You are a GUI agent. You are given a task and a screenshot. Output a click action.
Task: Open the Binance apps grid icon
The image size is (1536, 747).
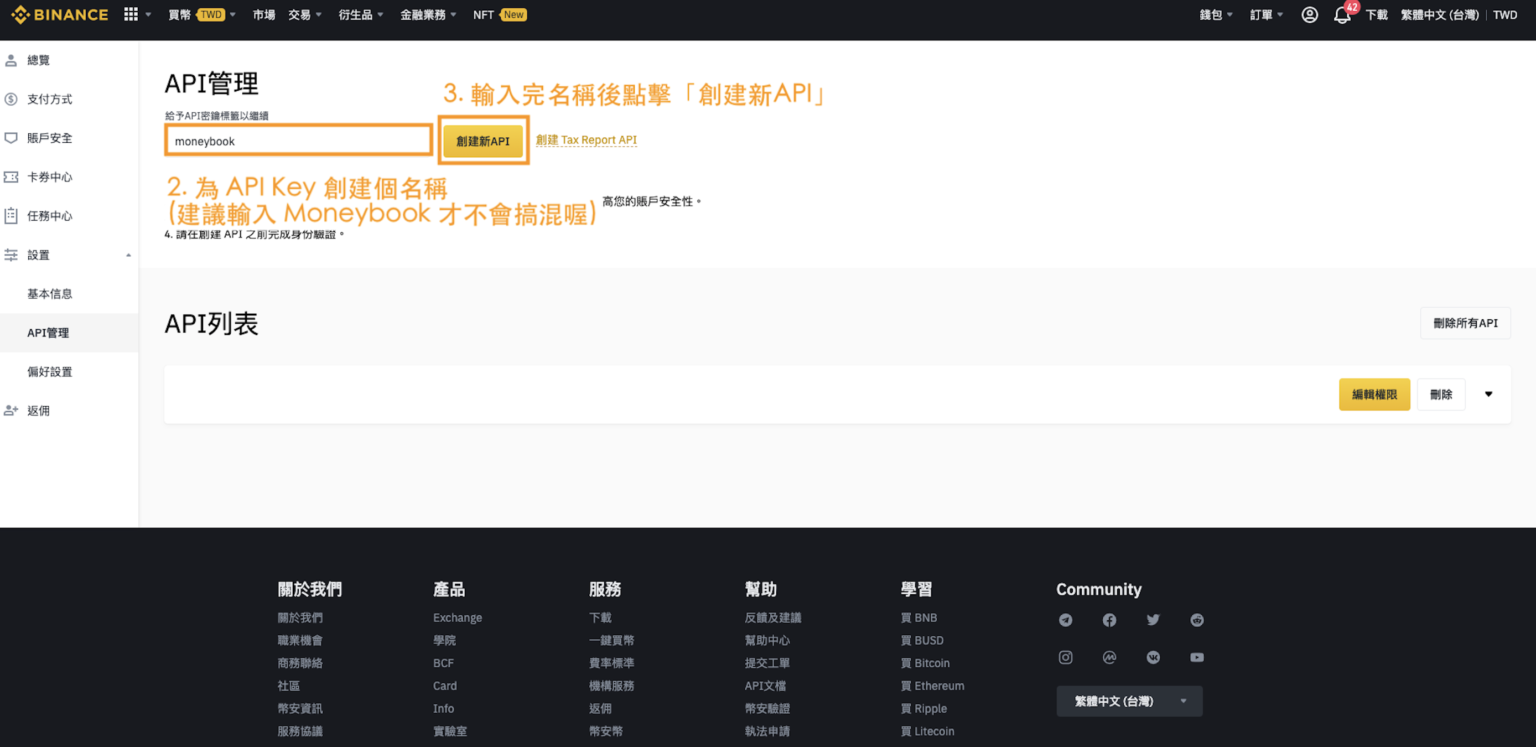coord(129,14)
